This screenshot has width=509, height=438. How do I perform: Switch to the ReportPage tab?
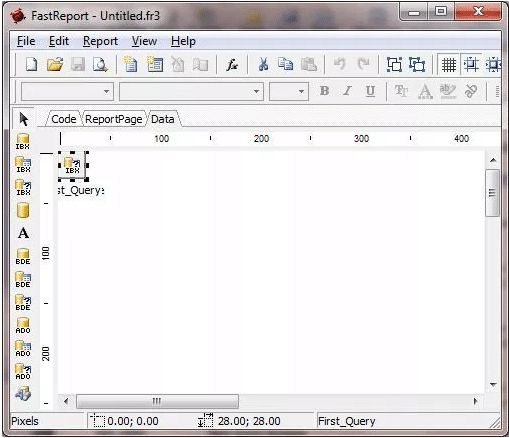(x=114, y=119)
